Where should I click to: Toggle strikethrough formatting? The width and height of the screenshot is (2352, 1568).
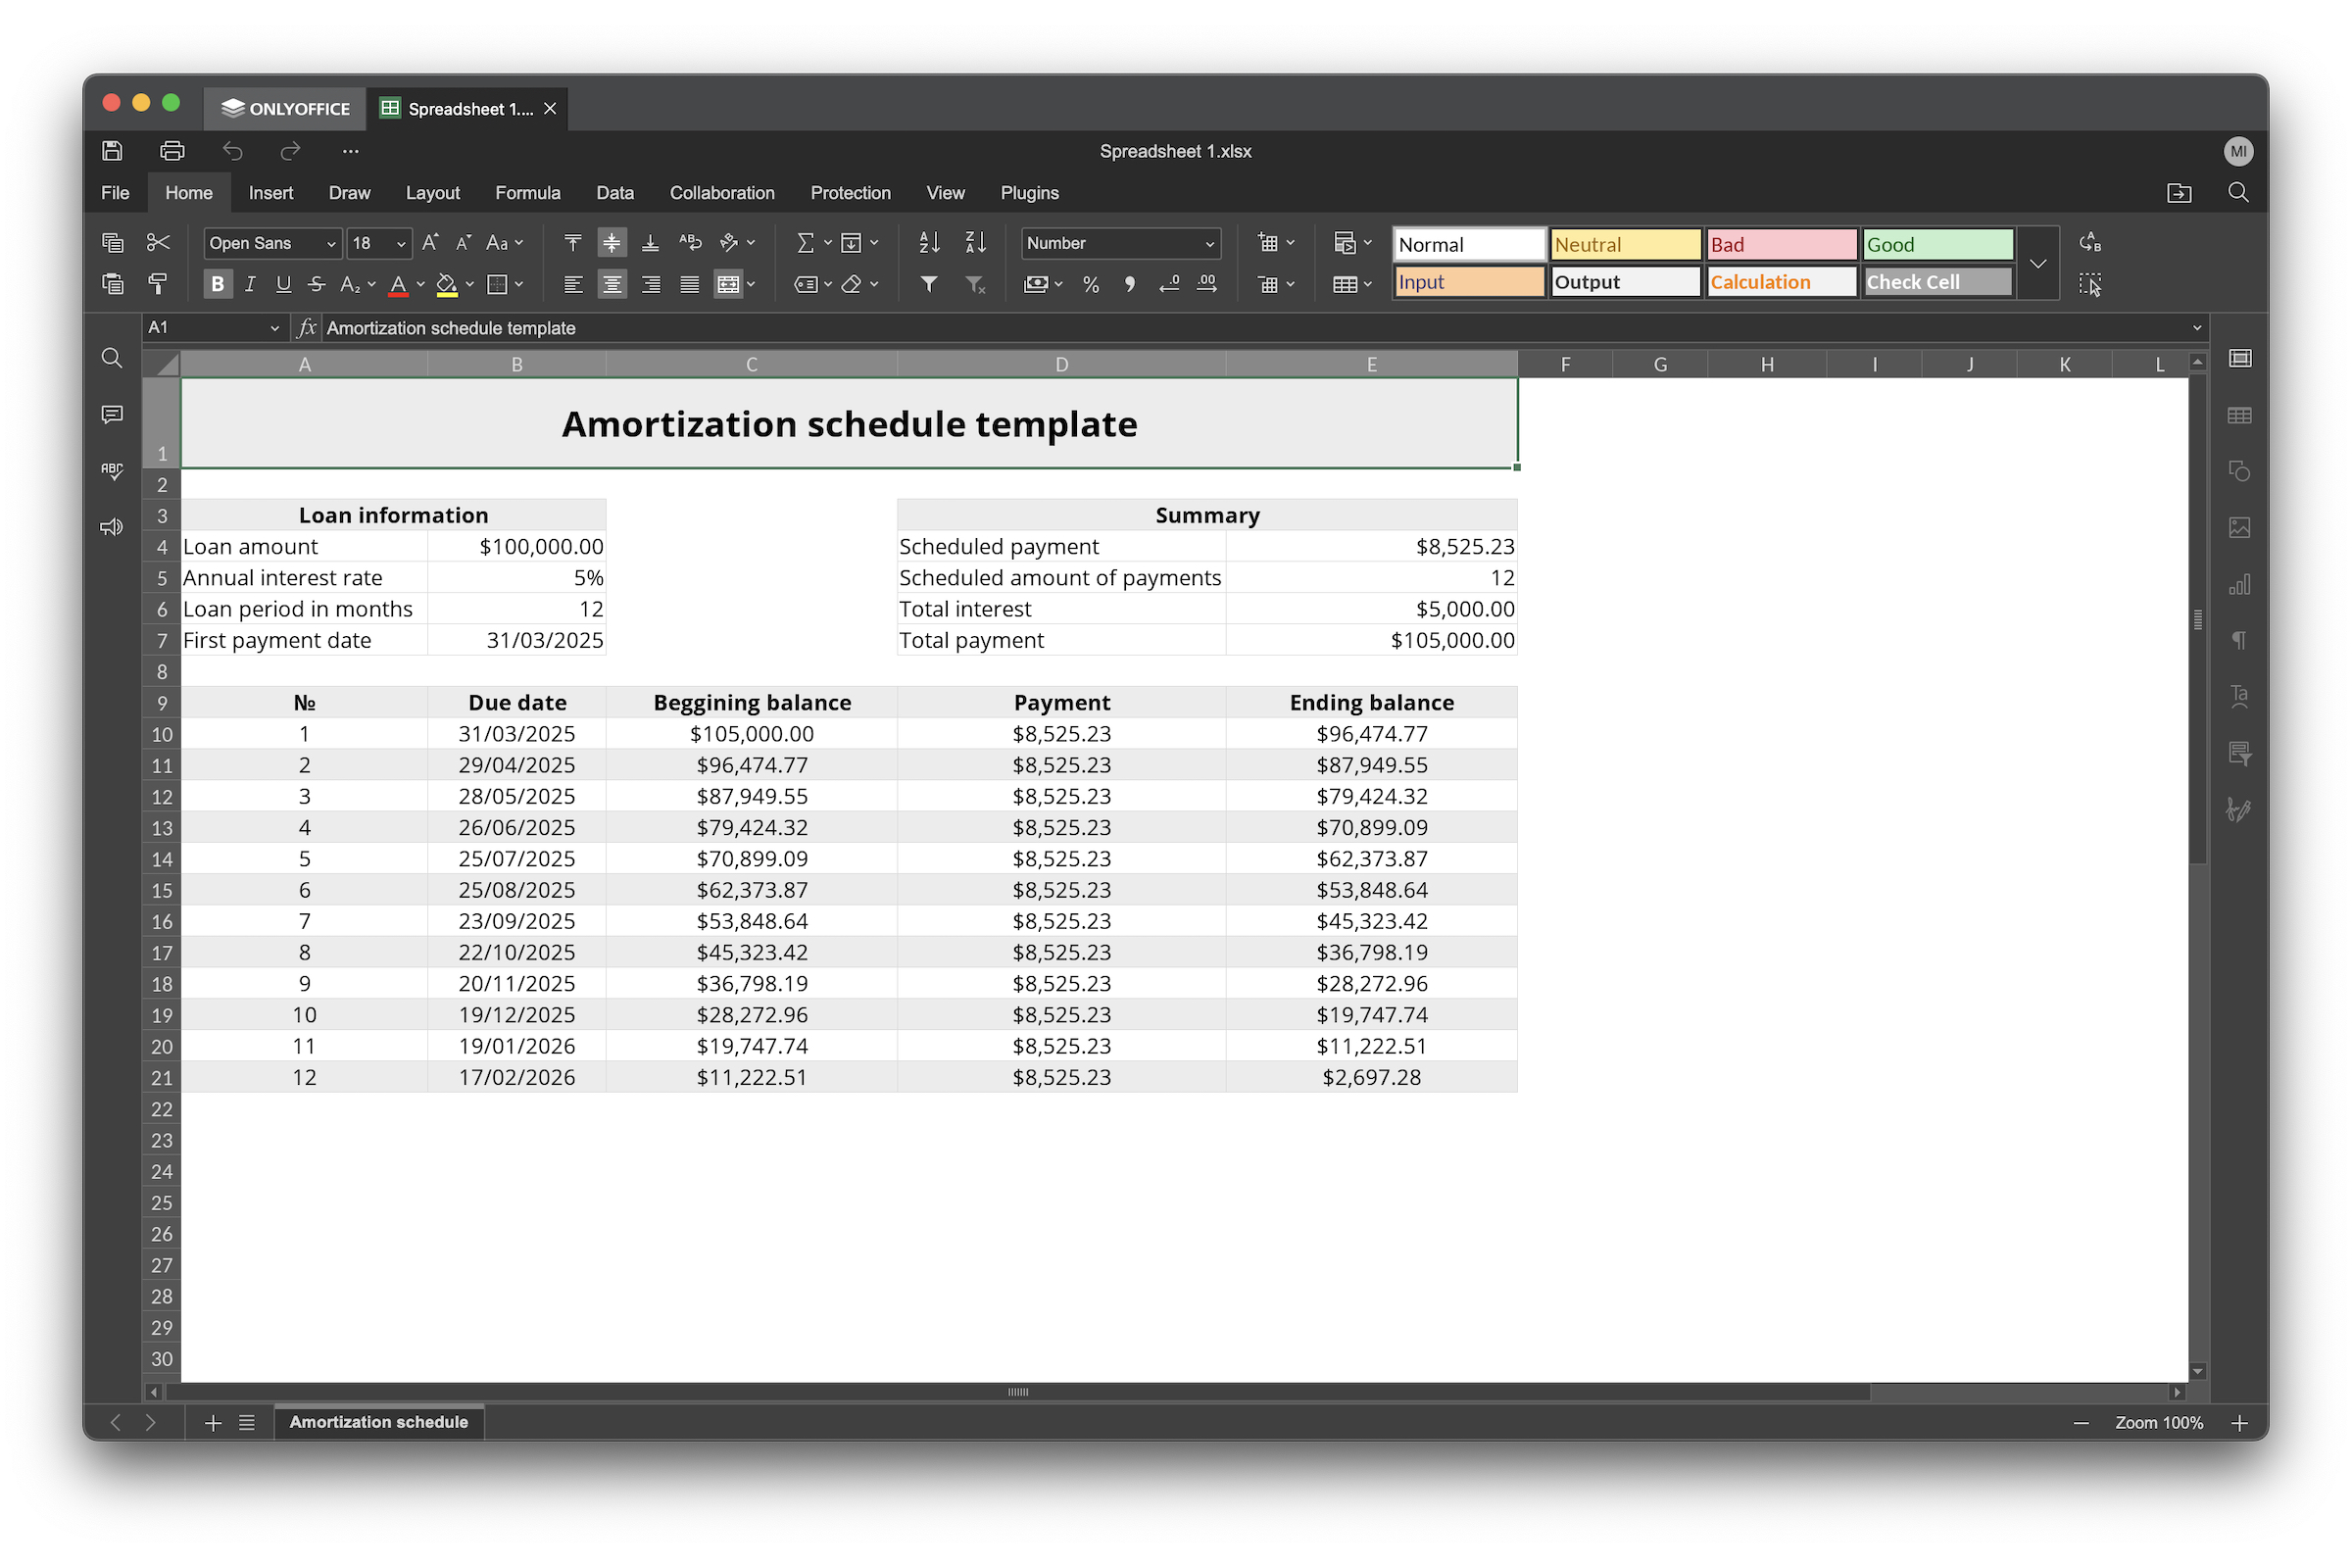(316, 284)
